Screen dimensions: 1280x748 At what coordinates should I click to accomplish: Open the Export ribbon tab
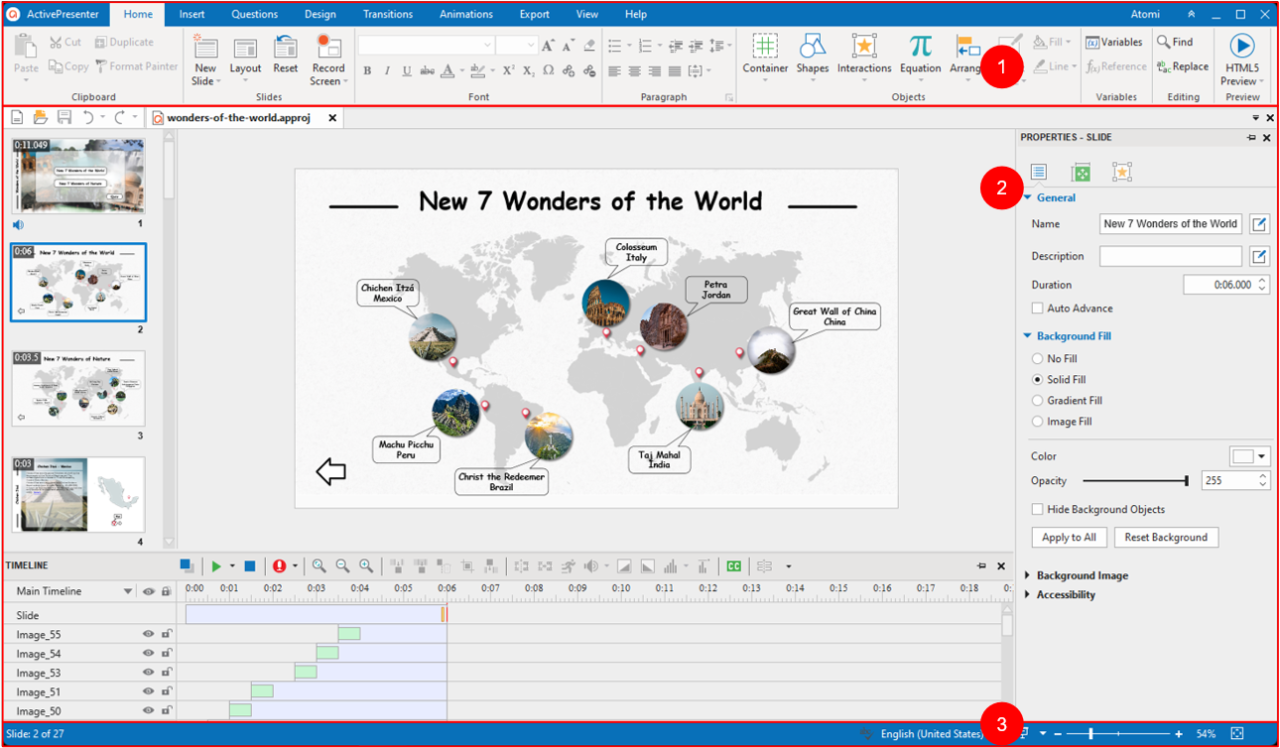[534, 13]
